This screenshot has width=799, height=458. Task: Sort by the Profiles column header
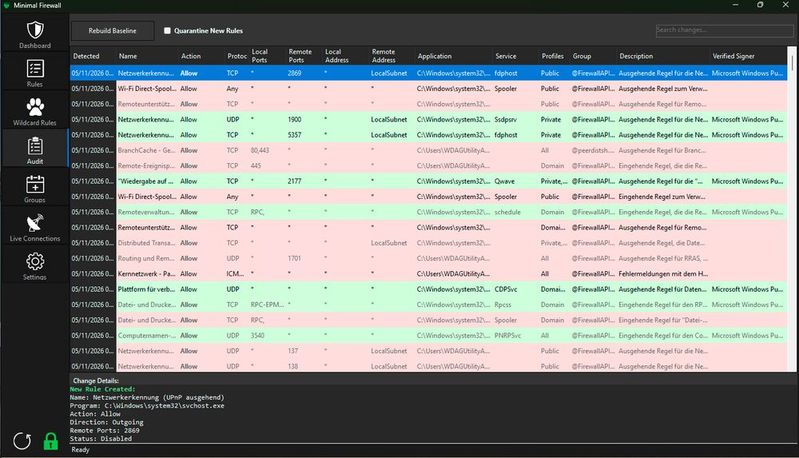coord(552,56)
